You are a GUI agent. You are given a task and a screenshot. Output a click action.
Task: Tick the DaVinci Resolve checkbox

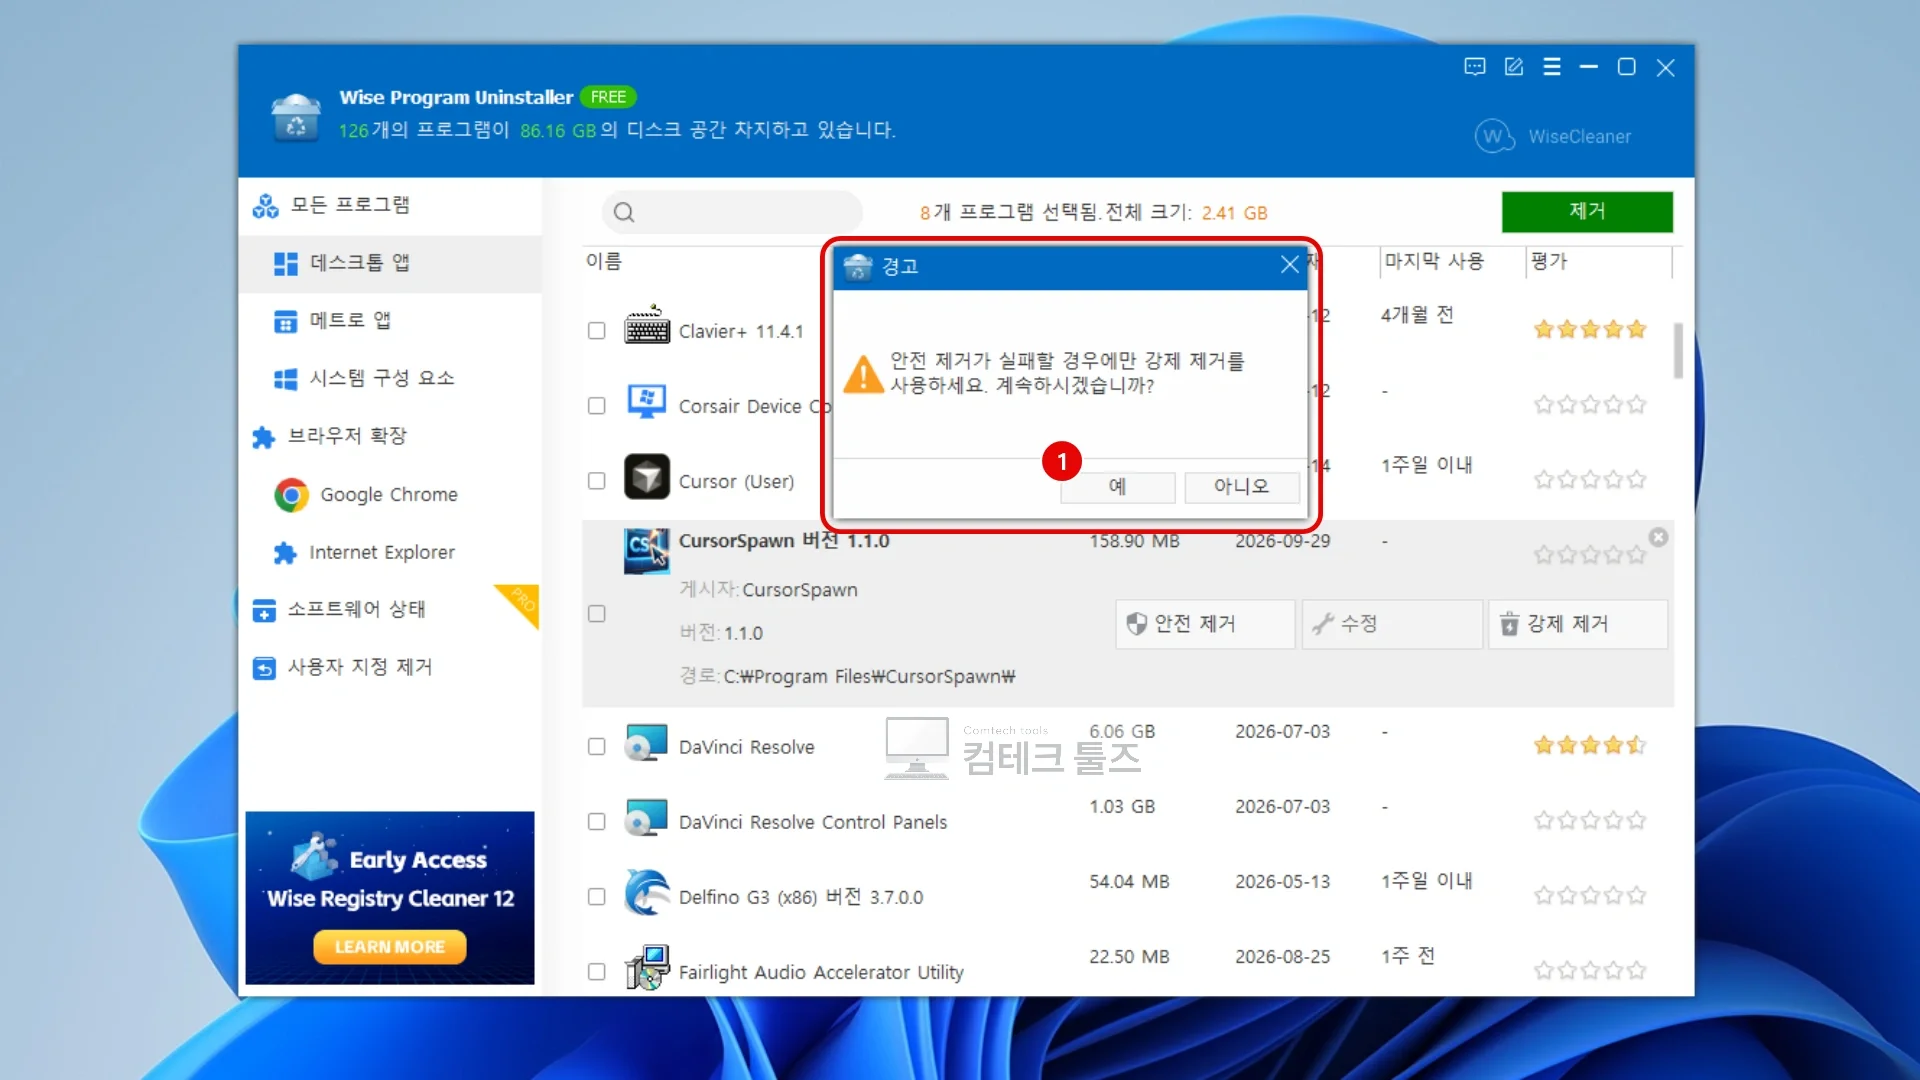[x=597, y=747]
